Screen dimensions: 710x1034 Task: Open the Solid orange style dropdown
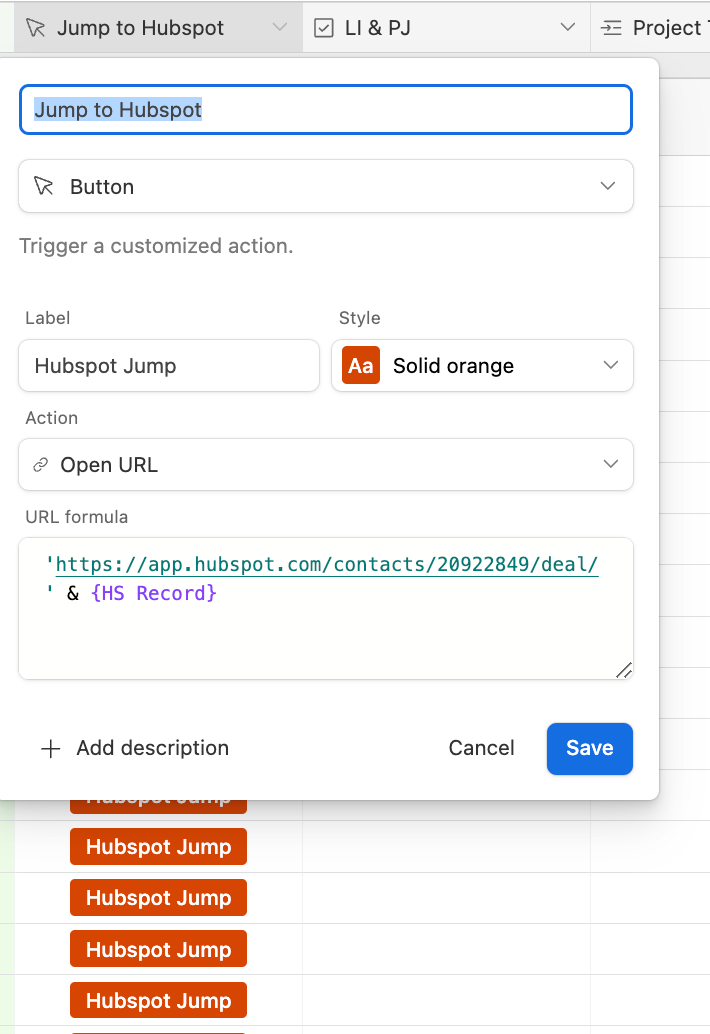point(611,366)
